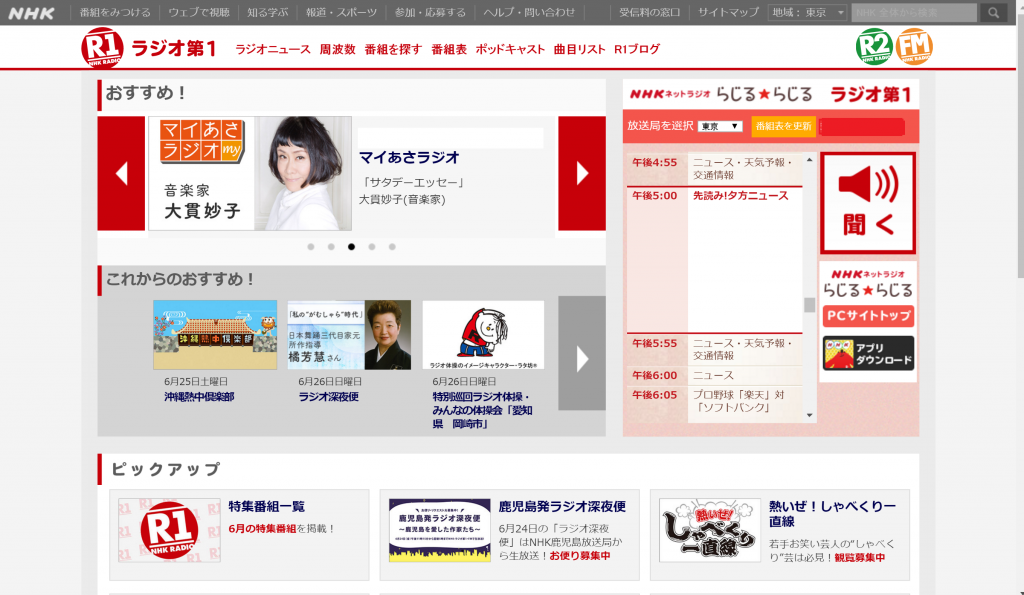1024x595 pixels.
Task: Open 報道・スポーツ top menu
Action: tap(341, 12)
